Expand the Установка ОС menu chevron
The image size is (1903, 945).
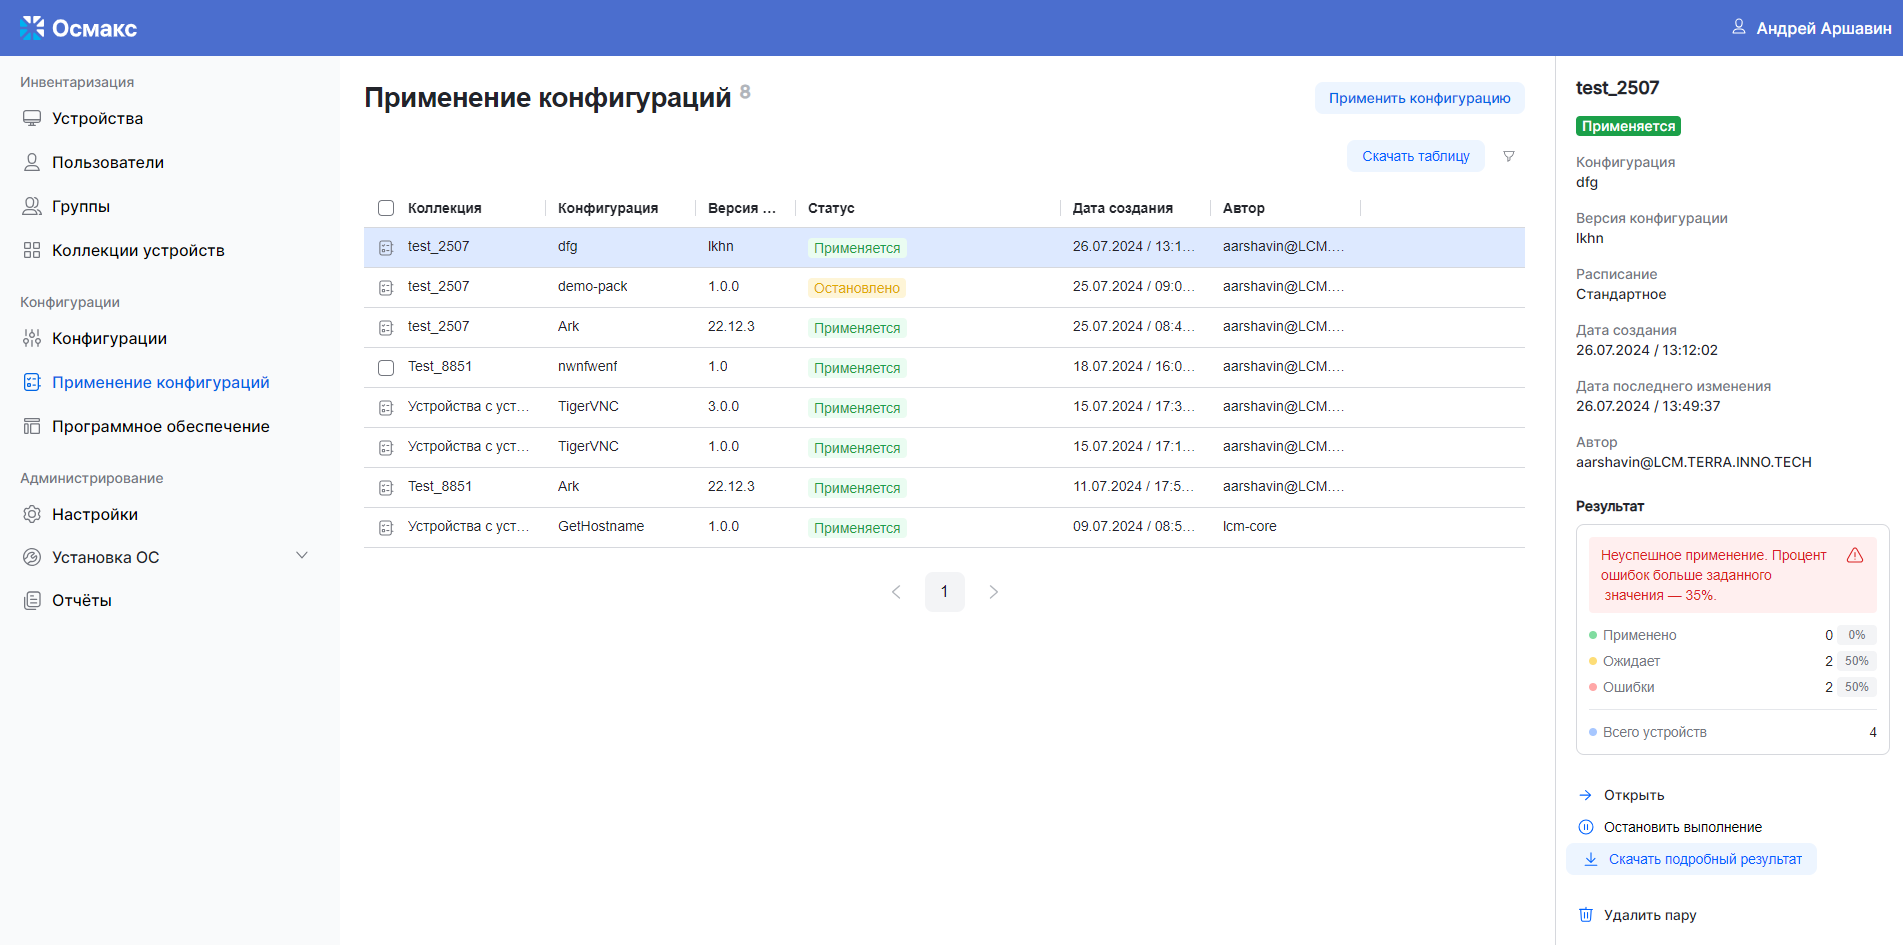click(302, 556)
